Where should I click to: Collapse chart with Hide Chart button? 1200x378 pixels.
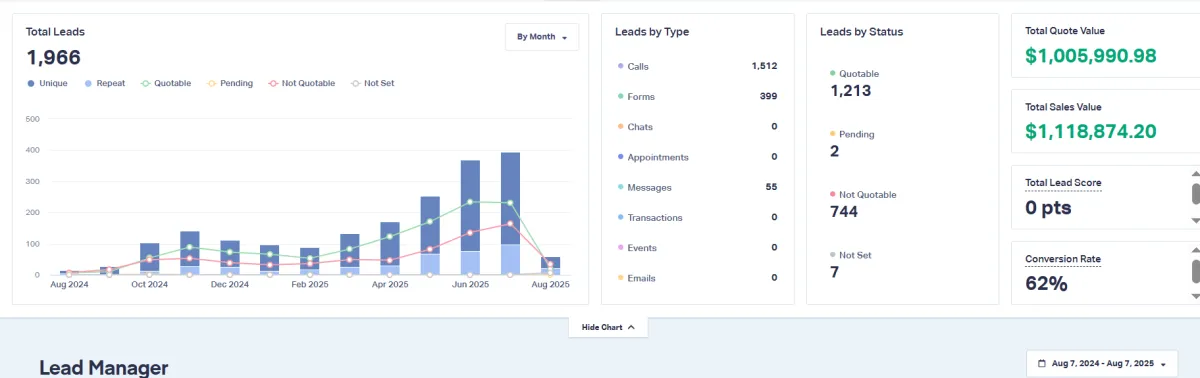[608, 327]
